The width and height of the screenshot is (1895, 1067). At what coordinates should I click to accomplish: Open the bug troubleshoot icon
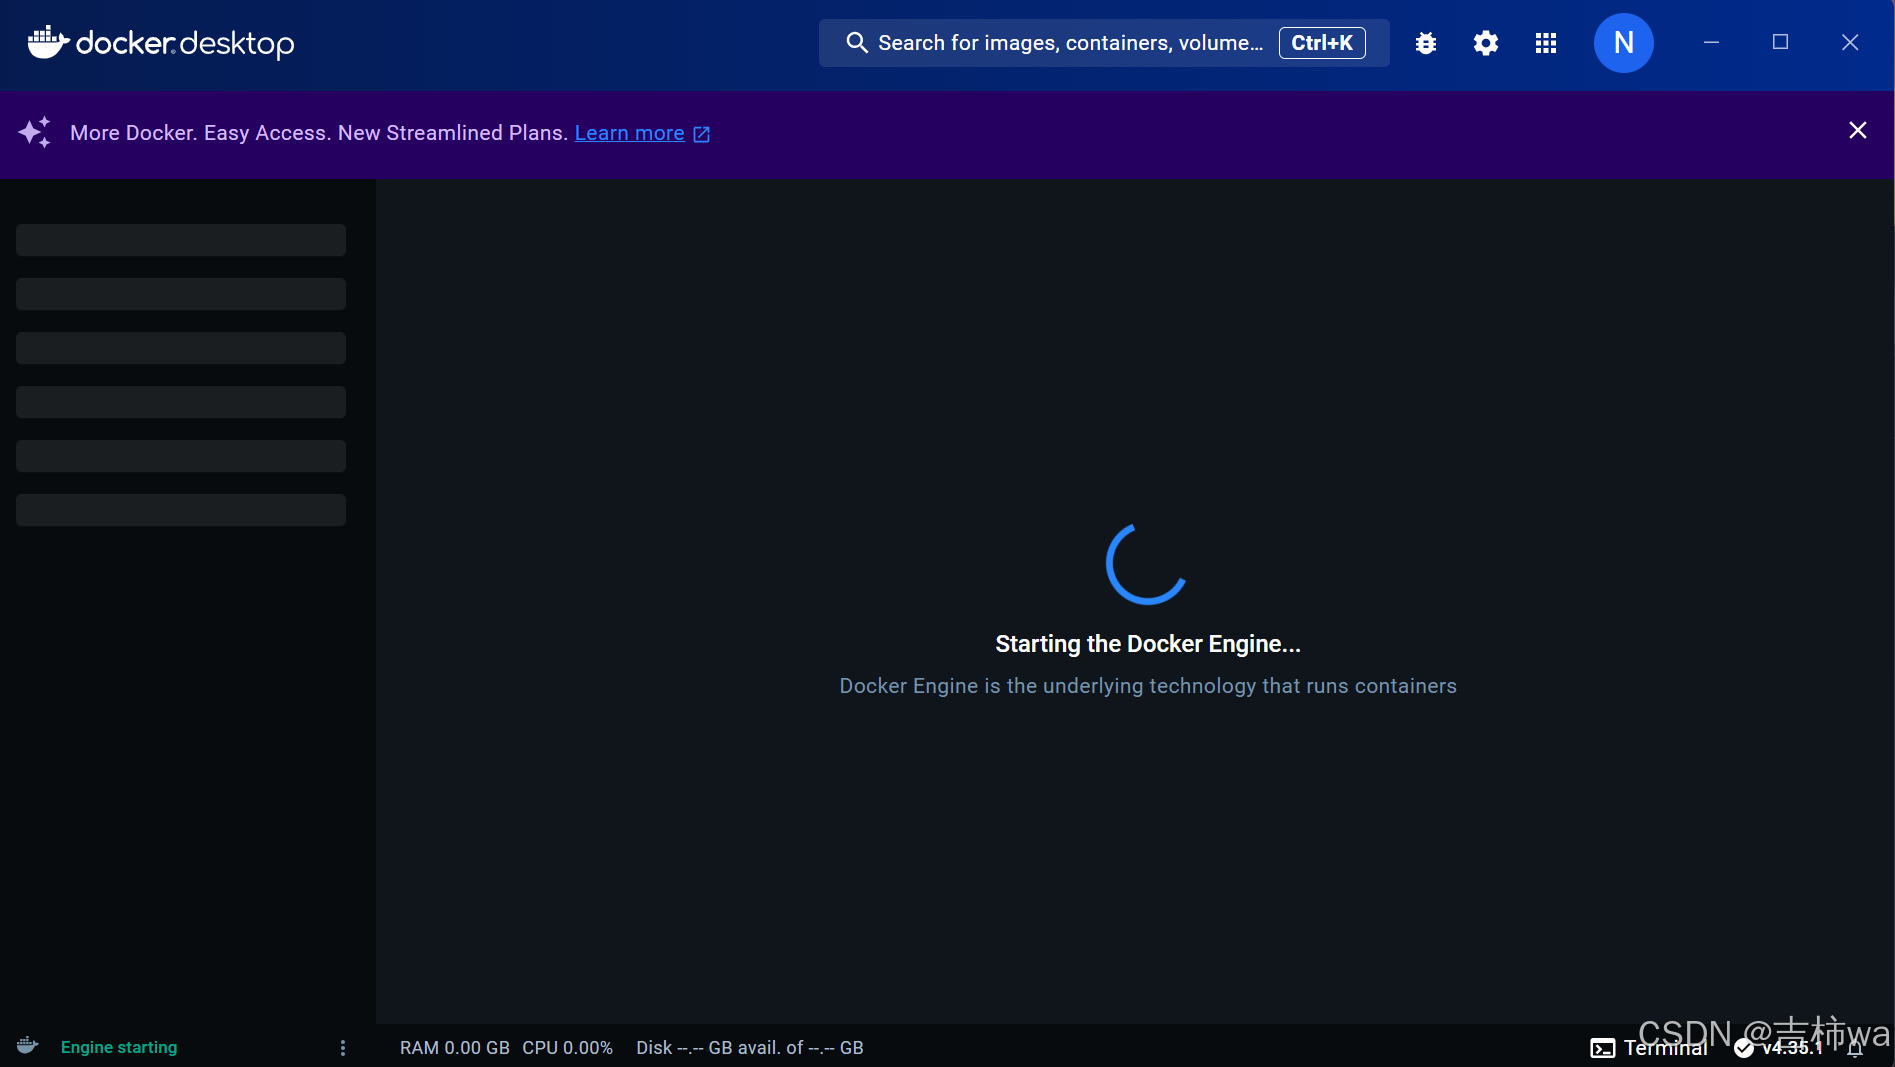tap(1426, 43)
